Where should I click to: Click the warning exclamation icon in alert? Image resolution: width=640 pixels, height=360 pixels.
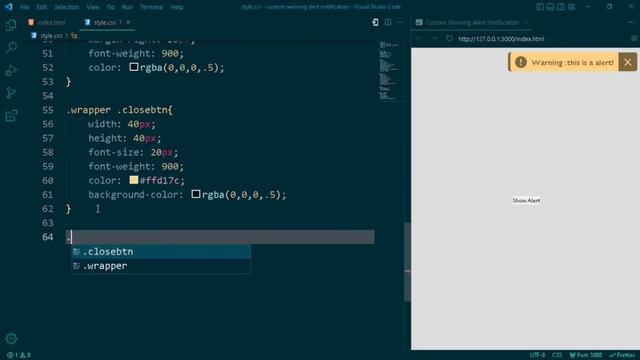[520, 62]
